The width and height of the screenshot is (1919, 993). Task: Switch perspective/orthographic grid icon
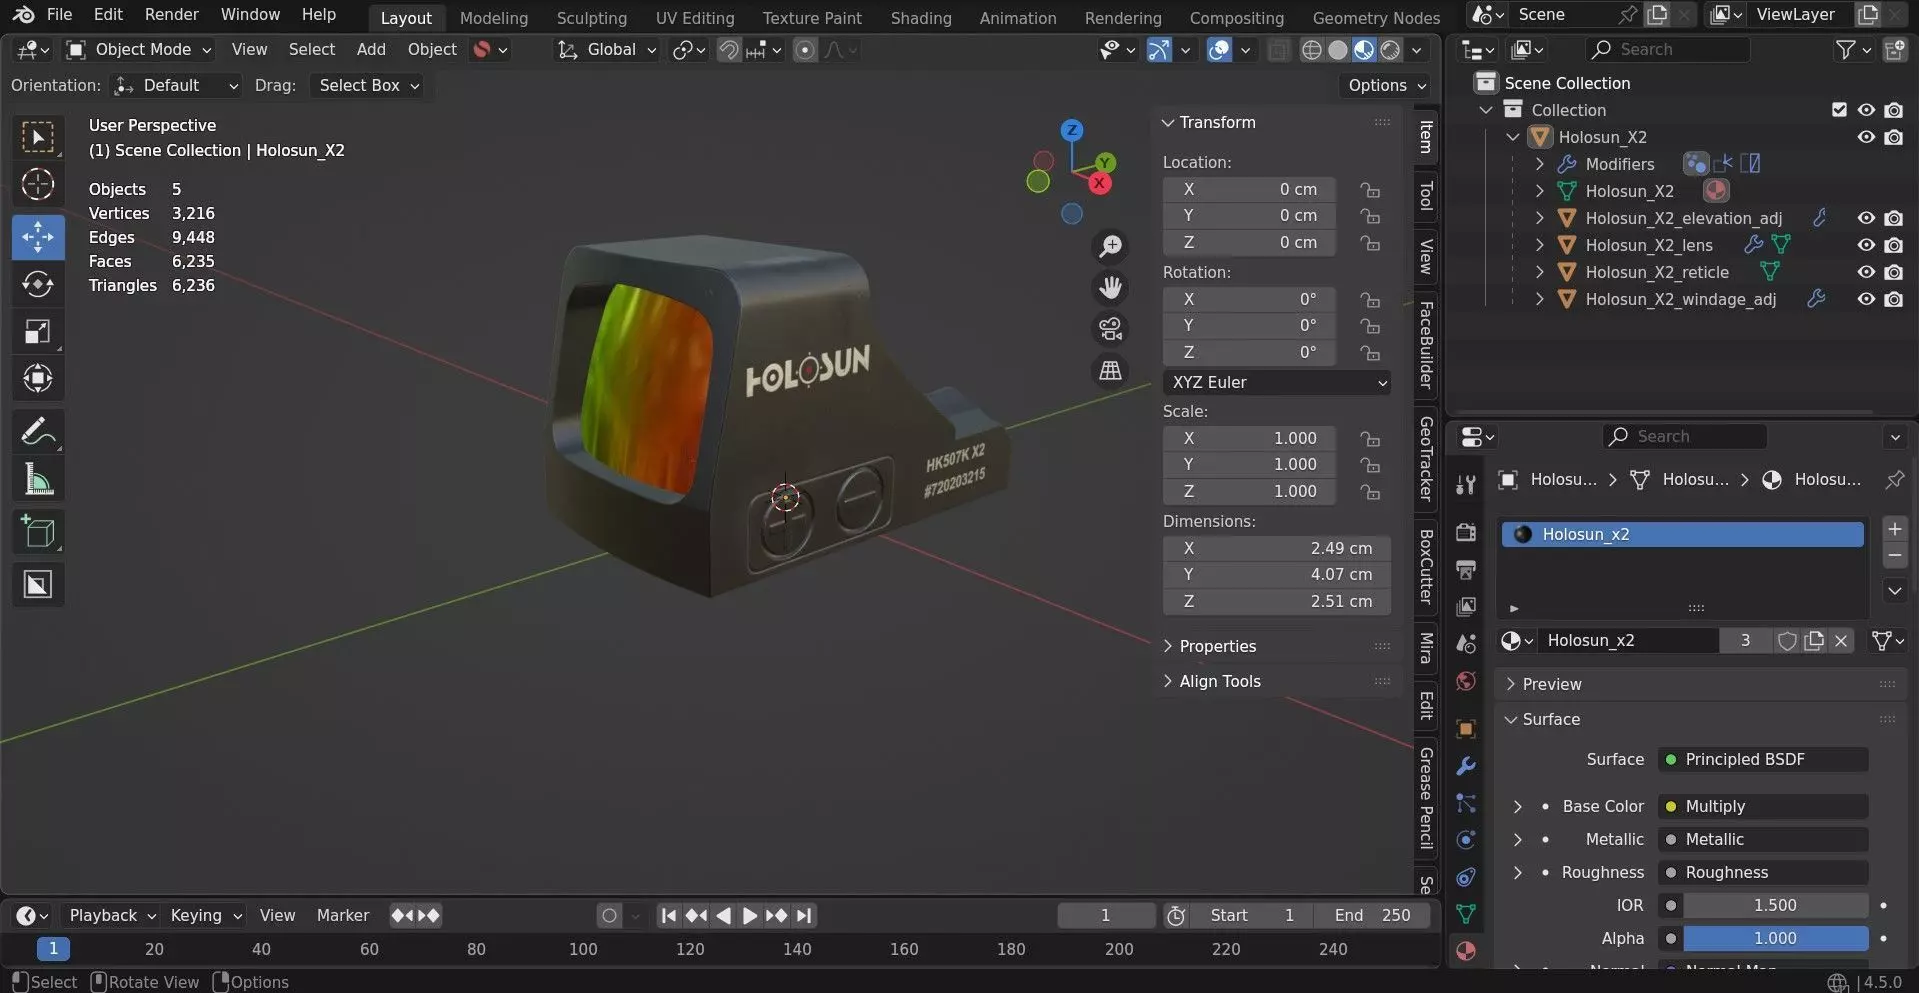click(1110, 370)
